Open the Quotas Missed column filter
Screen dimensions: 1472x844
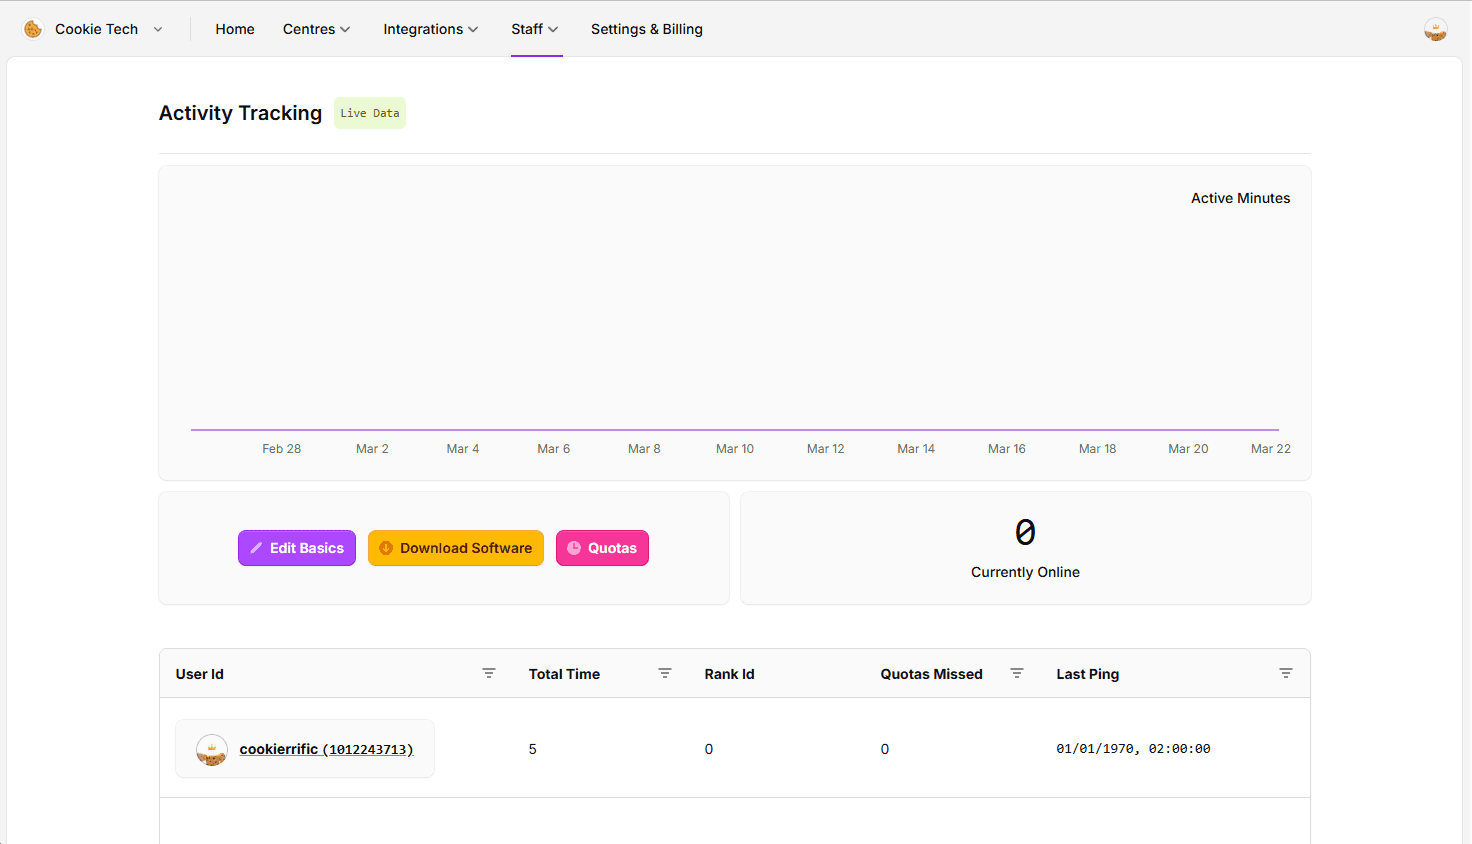[1017, 673]
